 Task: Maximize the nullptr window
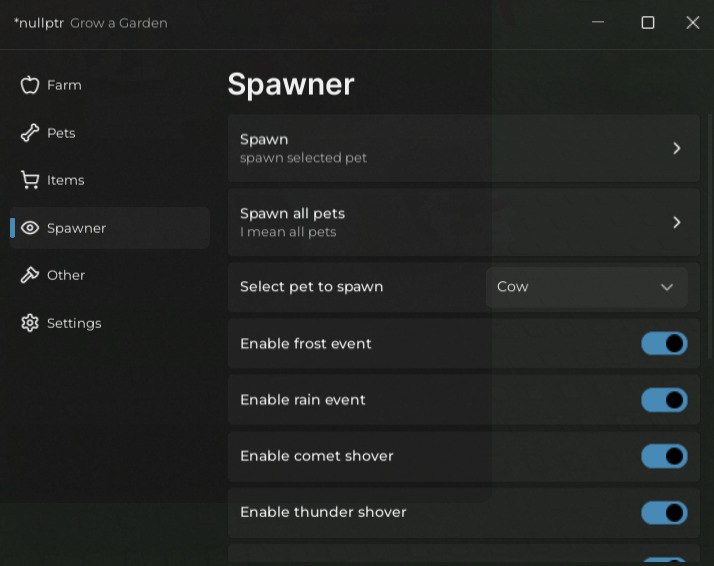[648, 22]
